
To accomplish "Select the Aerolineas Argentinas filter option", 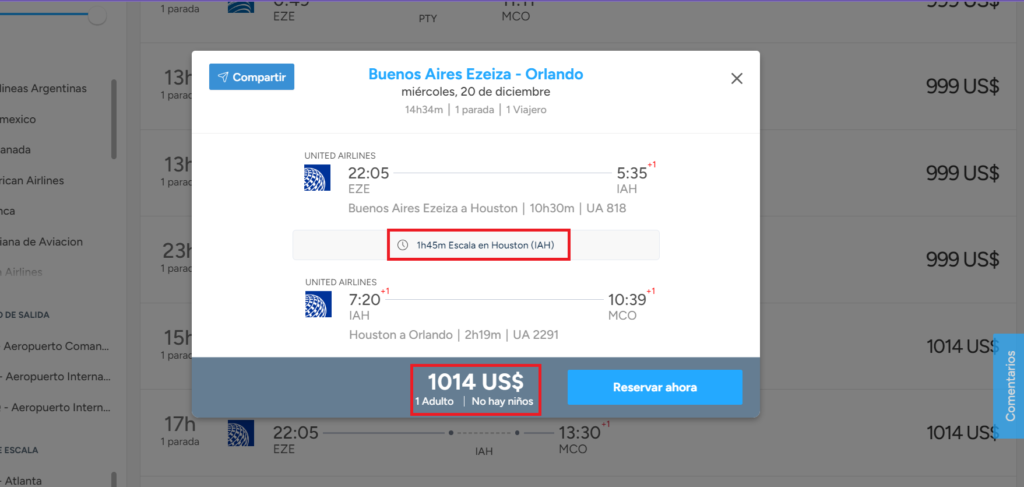I will click(43, 88).
